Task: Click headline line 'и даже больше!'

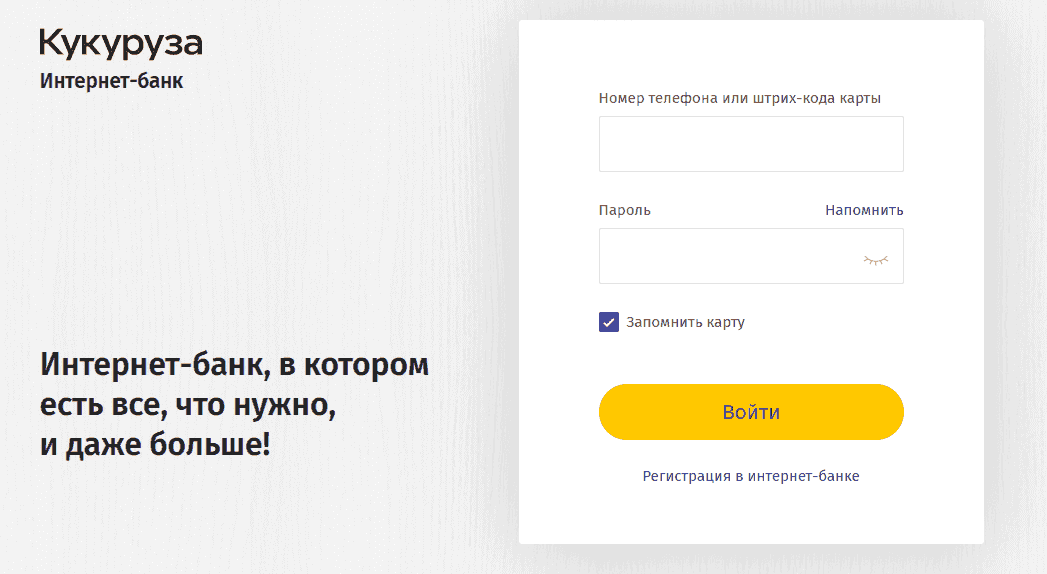Action: (155, 443)
